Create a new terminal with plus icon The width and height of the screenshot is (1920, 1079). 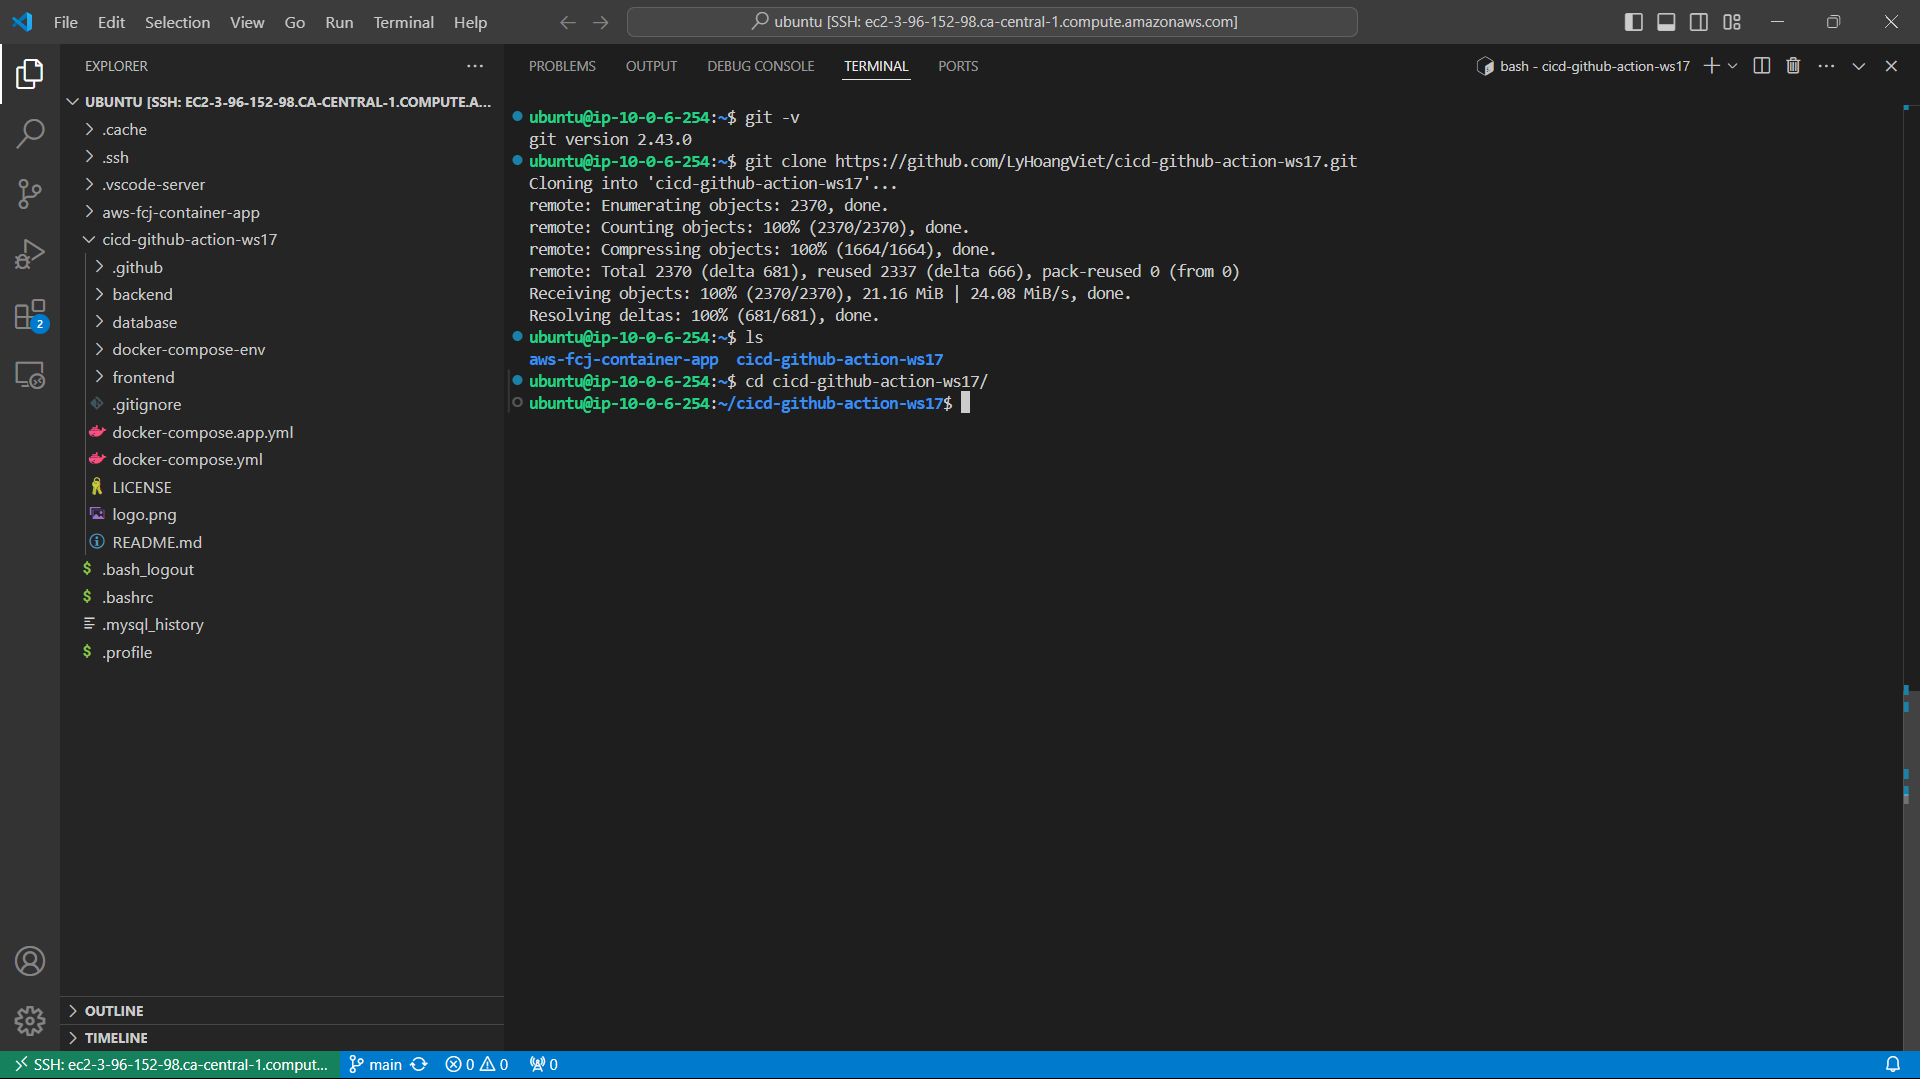pyautogui.click(x=1711, y=66)
